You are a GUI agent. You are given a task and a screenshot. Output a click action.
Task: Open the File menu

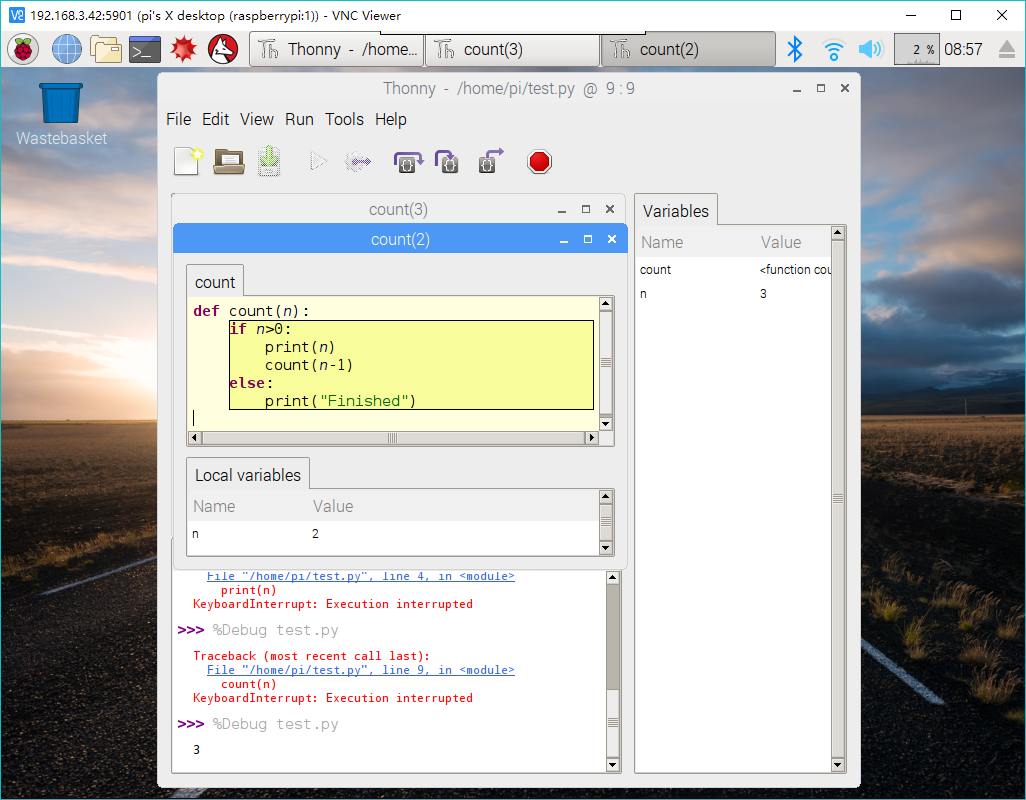coord(178,119)
